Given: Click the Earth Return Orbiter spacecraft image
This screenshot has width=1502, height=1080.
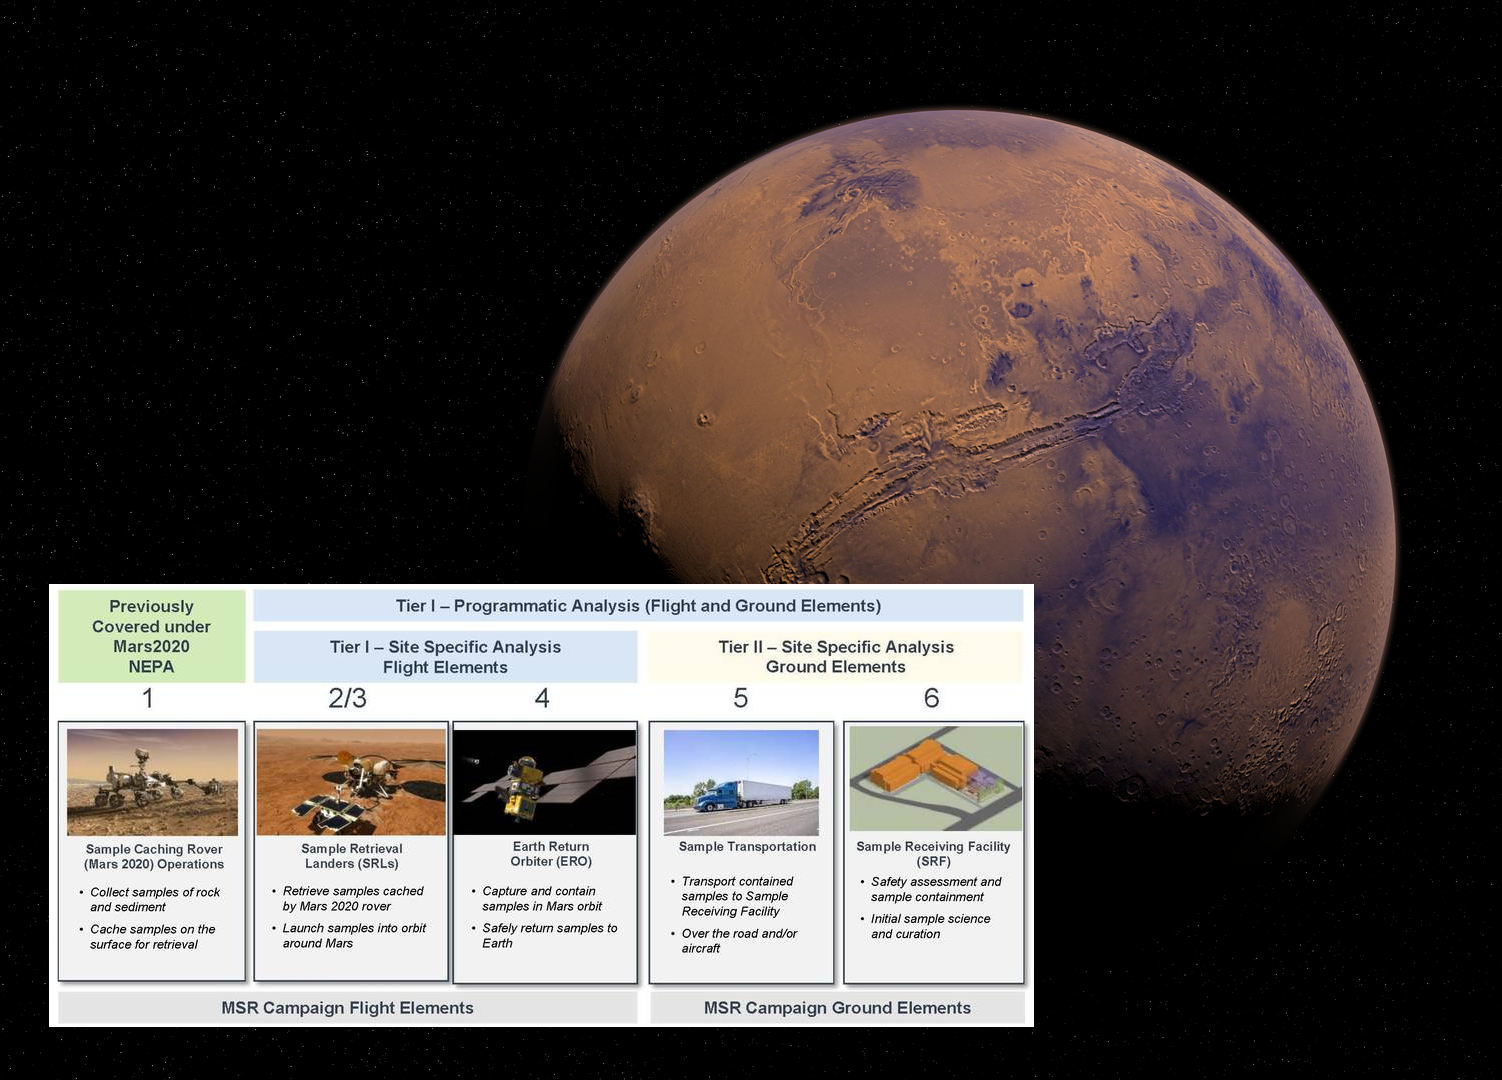Looking at the screenshot, I should click(x=544, y=782).
